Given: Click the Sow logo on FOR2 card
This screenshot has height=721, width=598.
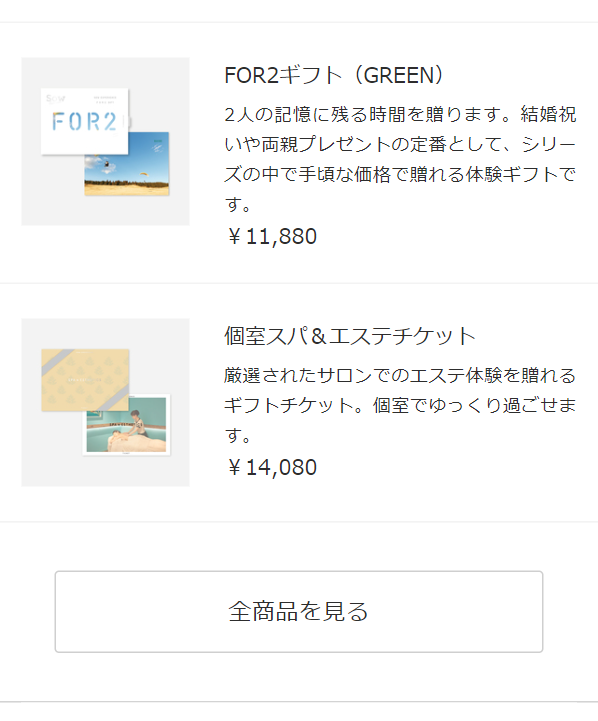Looking at the screenshot, I should 56,98.
